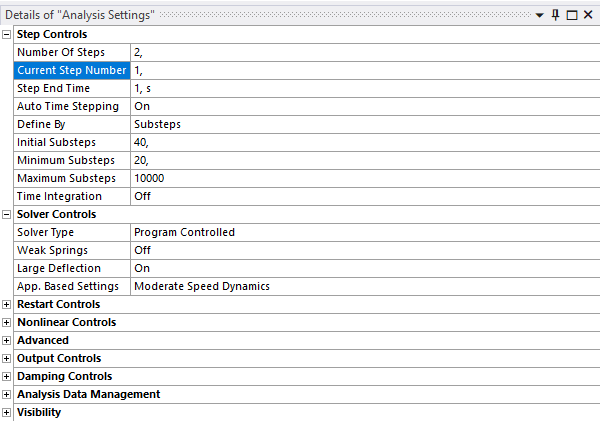Expand the Advanced section
The image size is (600, 421).
coord(7,340)
